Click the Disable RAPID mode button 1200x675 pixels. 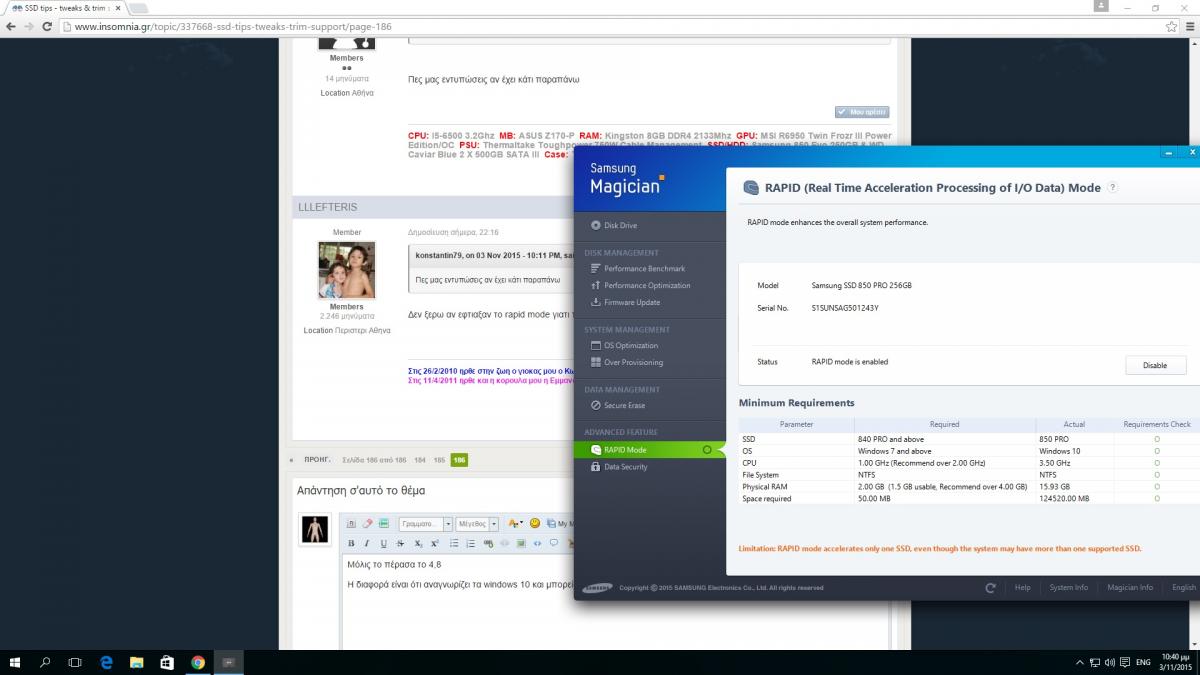[1155, 365]
